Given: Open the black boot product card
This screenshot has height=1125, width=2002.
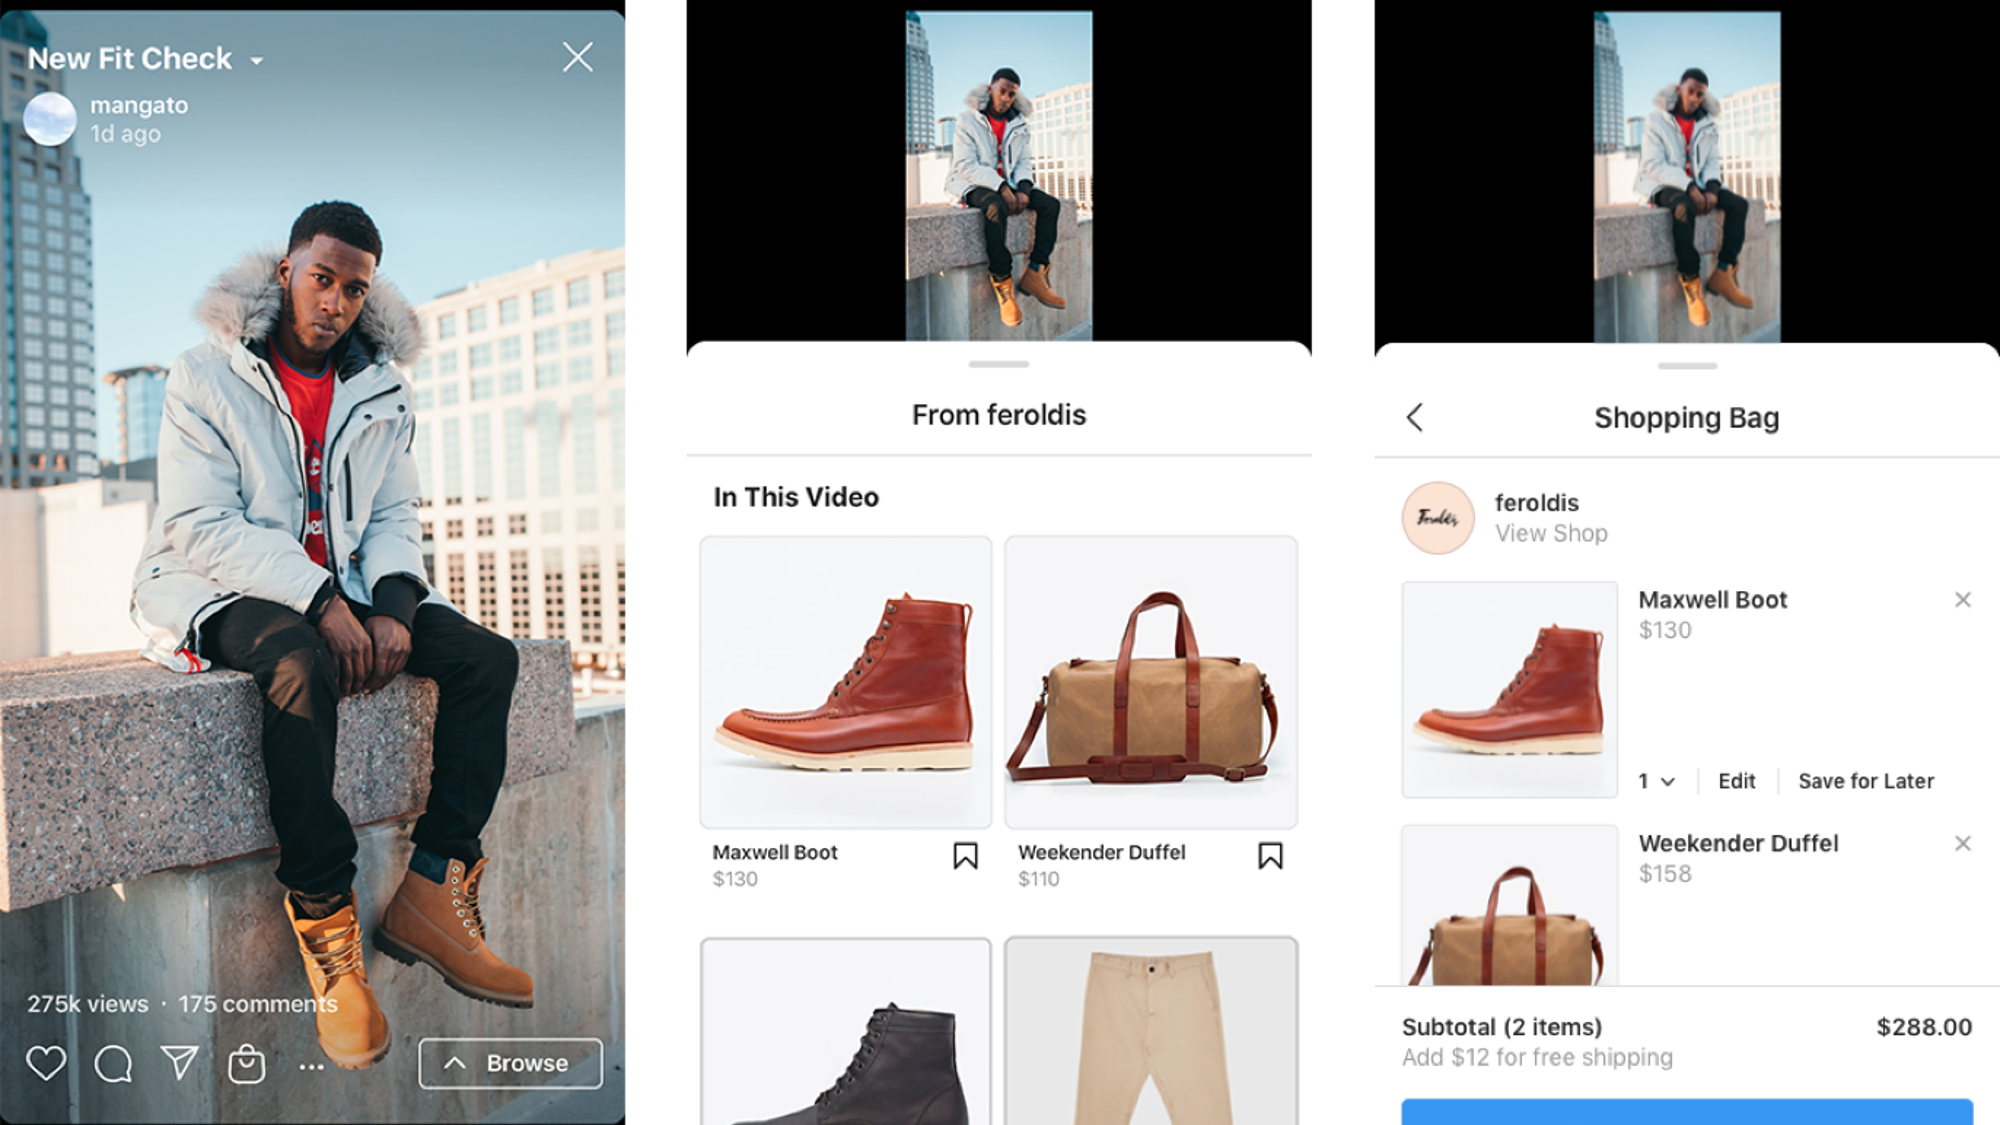Looking at the screenshot, I should (846, 1031).
